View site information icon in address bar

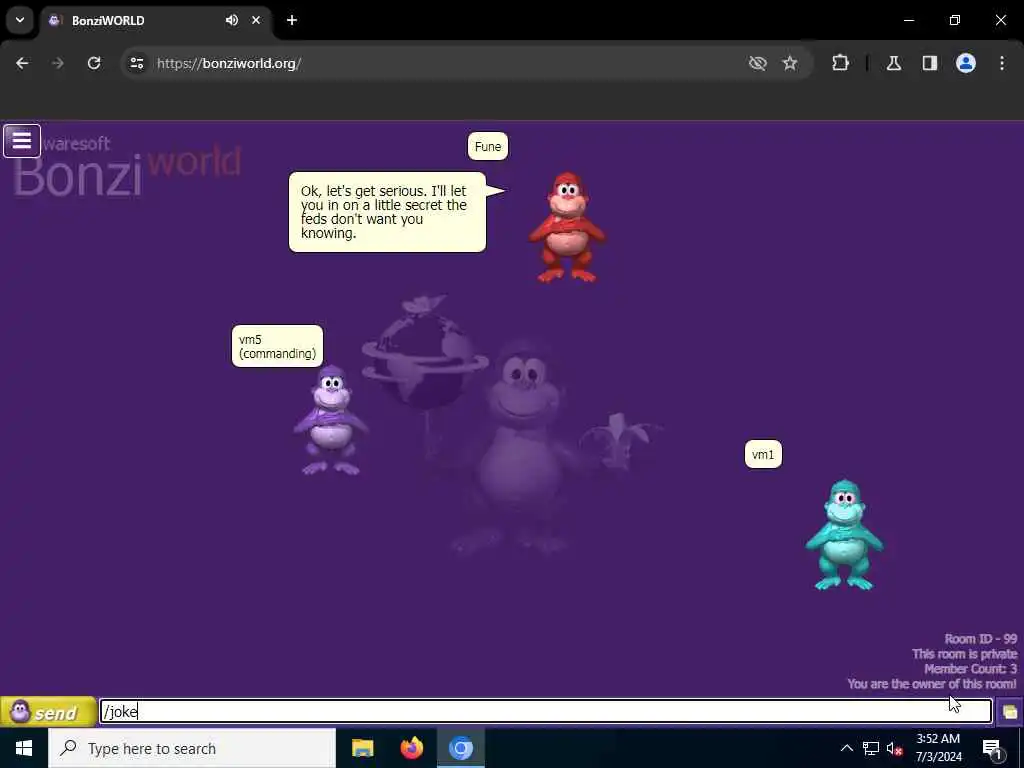click(137, 63)
